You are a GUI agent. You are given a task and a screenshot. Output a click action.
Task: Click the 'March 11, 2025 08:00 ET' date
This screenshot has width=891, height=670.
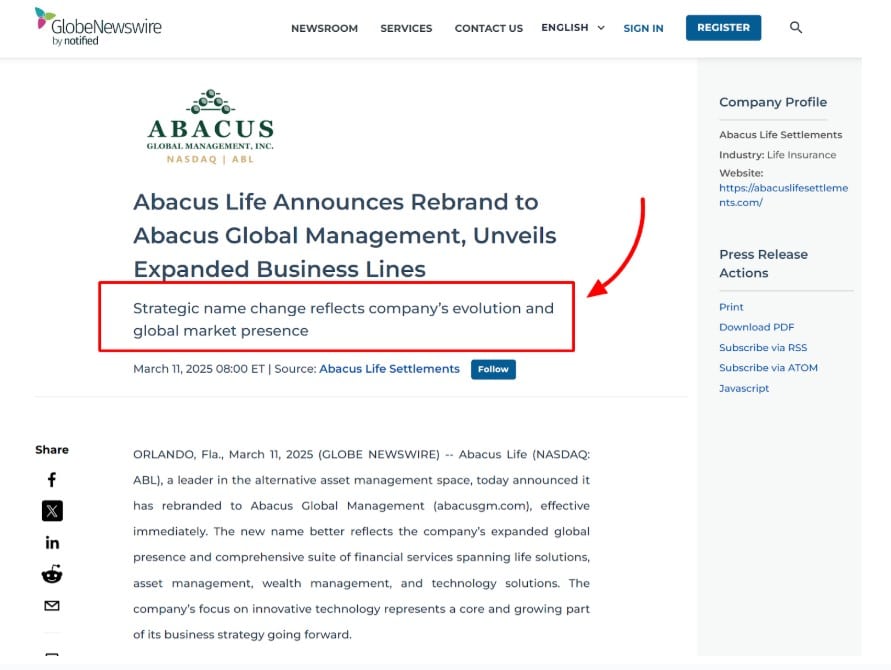(x=199, y=369)
